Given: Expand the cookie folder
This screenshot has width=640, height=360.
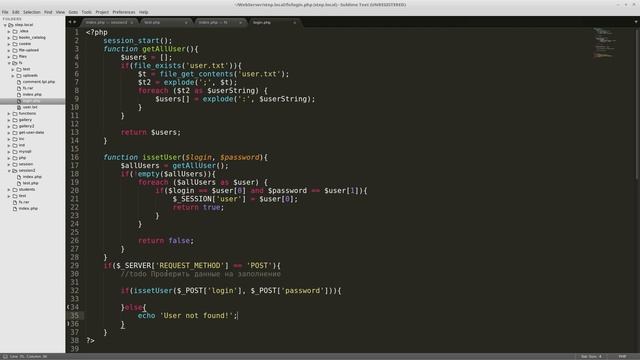Looking at the screenshot, I should coord(9,44).
